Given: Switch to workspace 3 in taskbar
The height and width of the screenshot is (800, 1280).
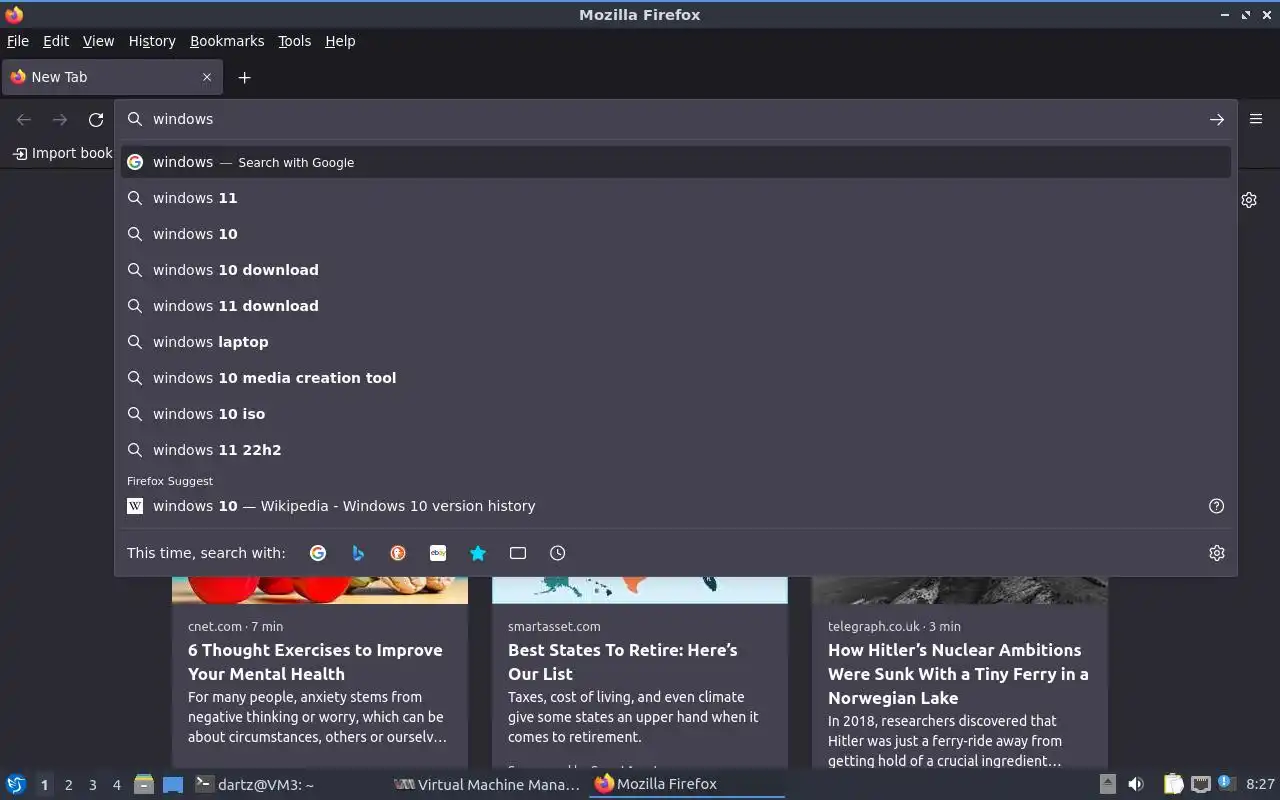Looking at the screenshot, I should pos(92,785).
